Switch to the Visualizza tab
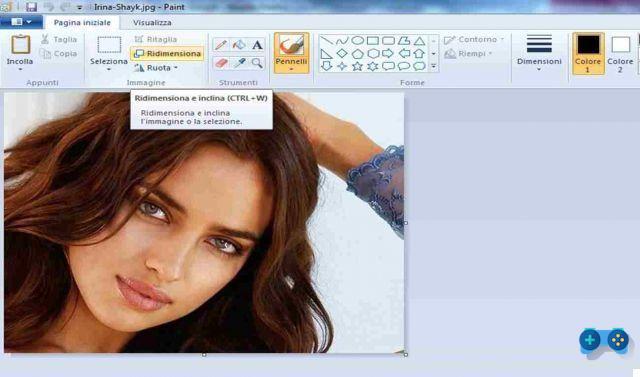The height and width of the screenshot is (377, 640). (152, 22)
